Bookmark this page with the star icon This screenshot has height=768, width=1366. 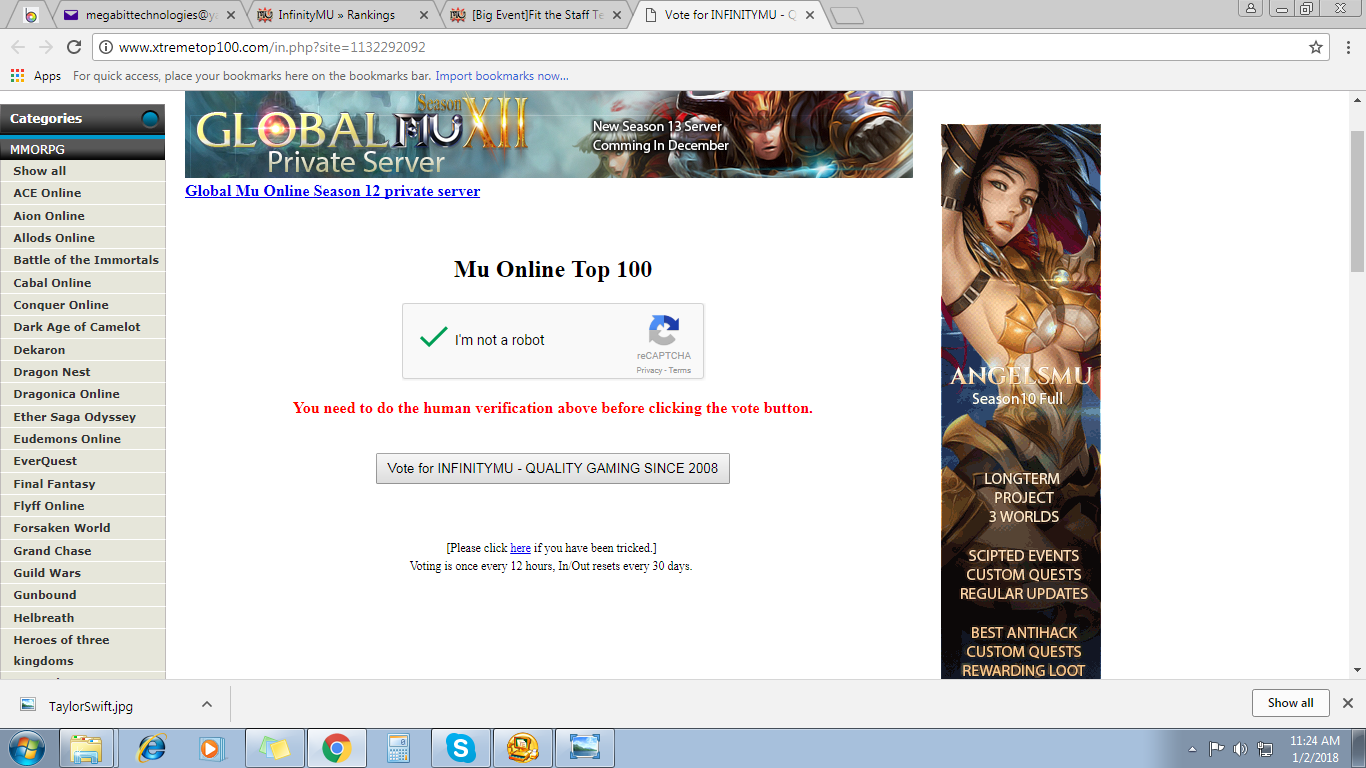coord(1316,47)
